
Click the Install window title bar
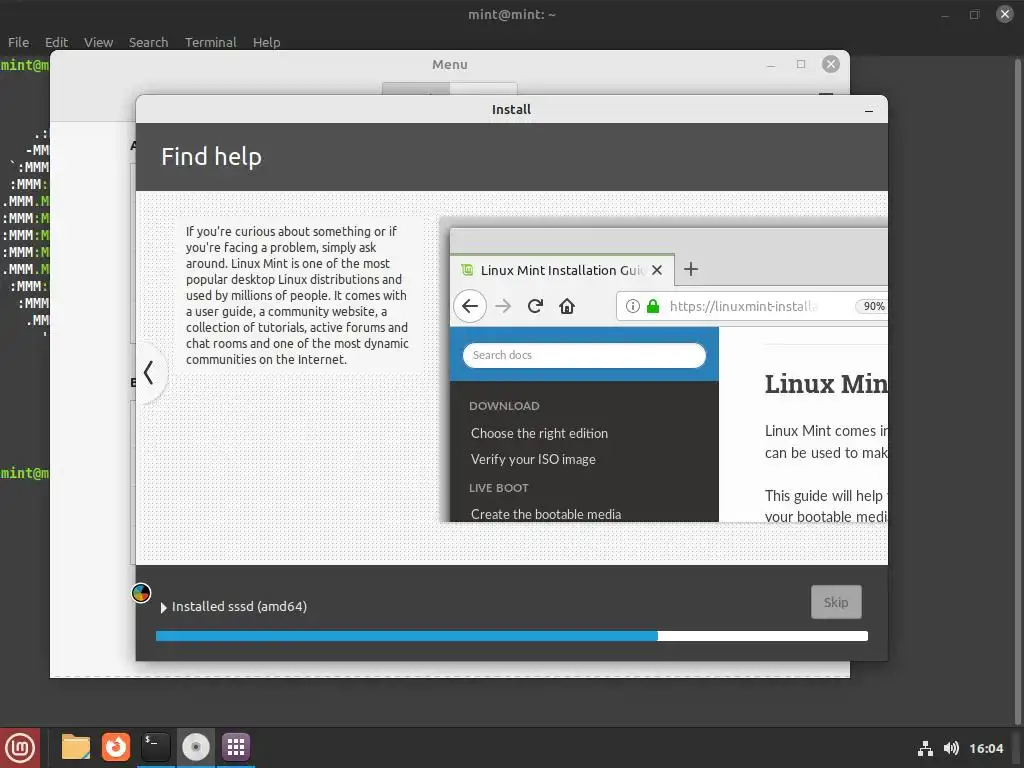(x=511, y=110)
